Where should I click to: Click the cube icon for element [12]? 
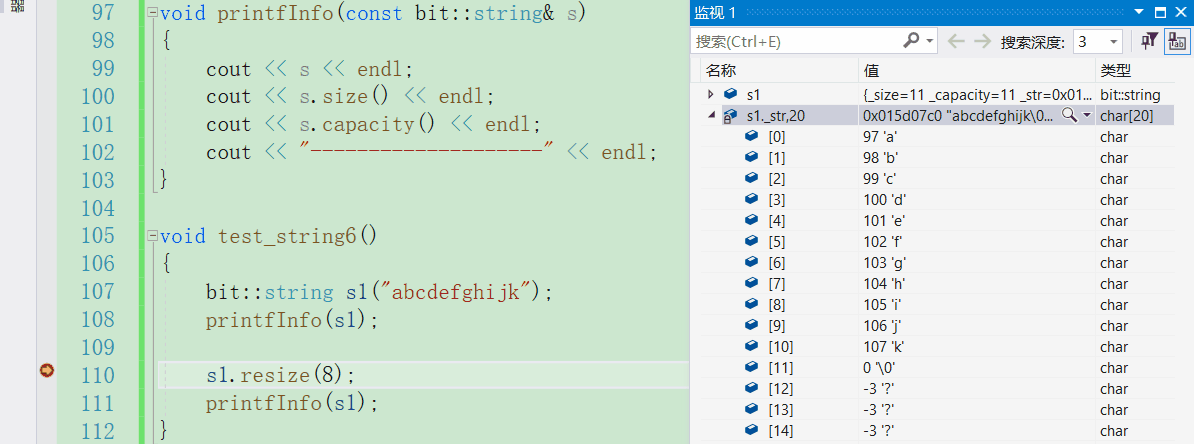(x=752, y=389)
